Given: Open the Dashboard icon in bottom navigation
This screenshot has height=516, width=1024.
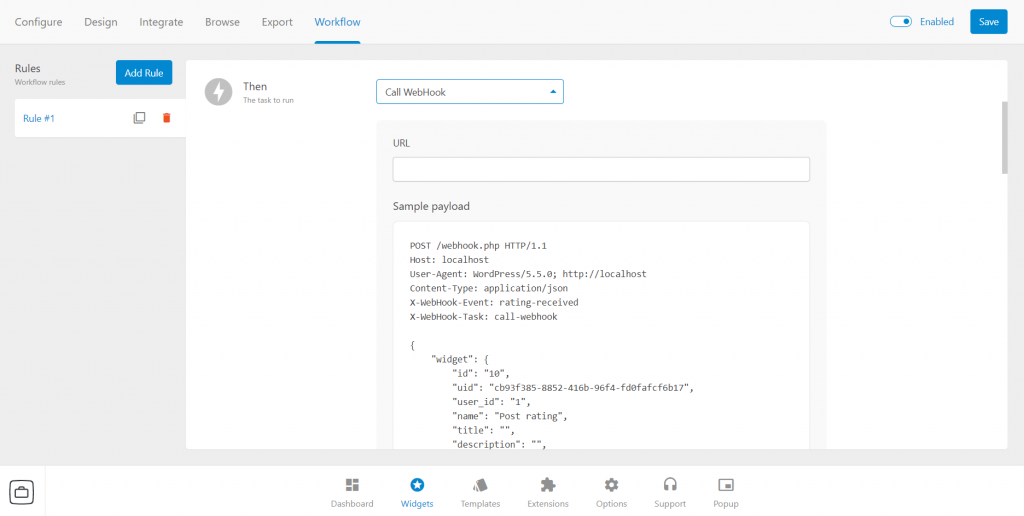Looking at the screenshot, I should [352, 485].
